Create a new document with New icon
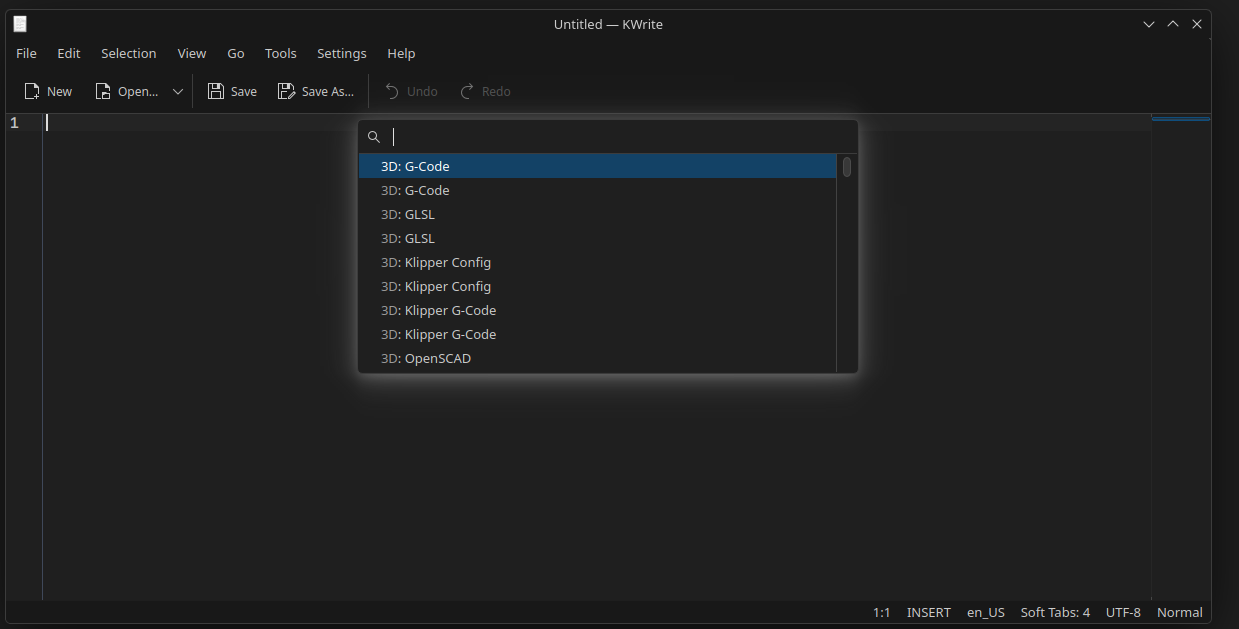 coord(33,91)
